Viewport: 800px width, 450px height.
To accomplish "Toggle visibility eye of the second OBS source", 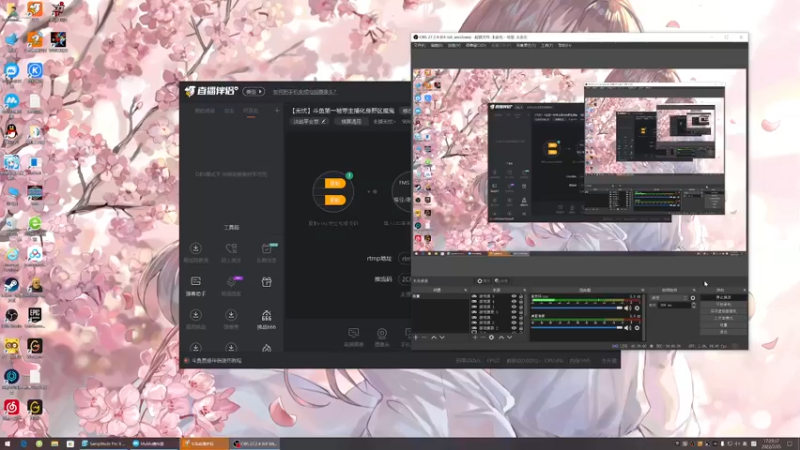I will click(x=514, y=302).
